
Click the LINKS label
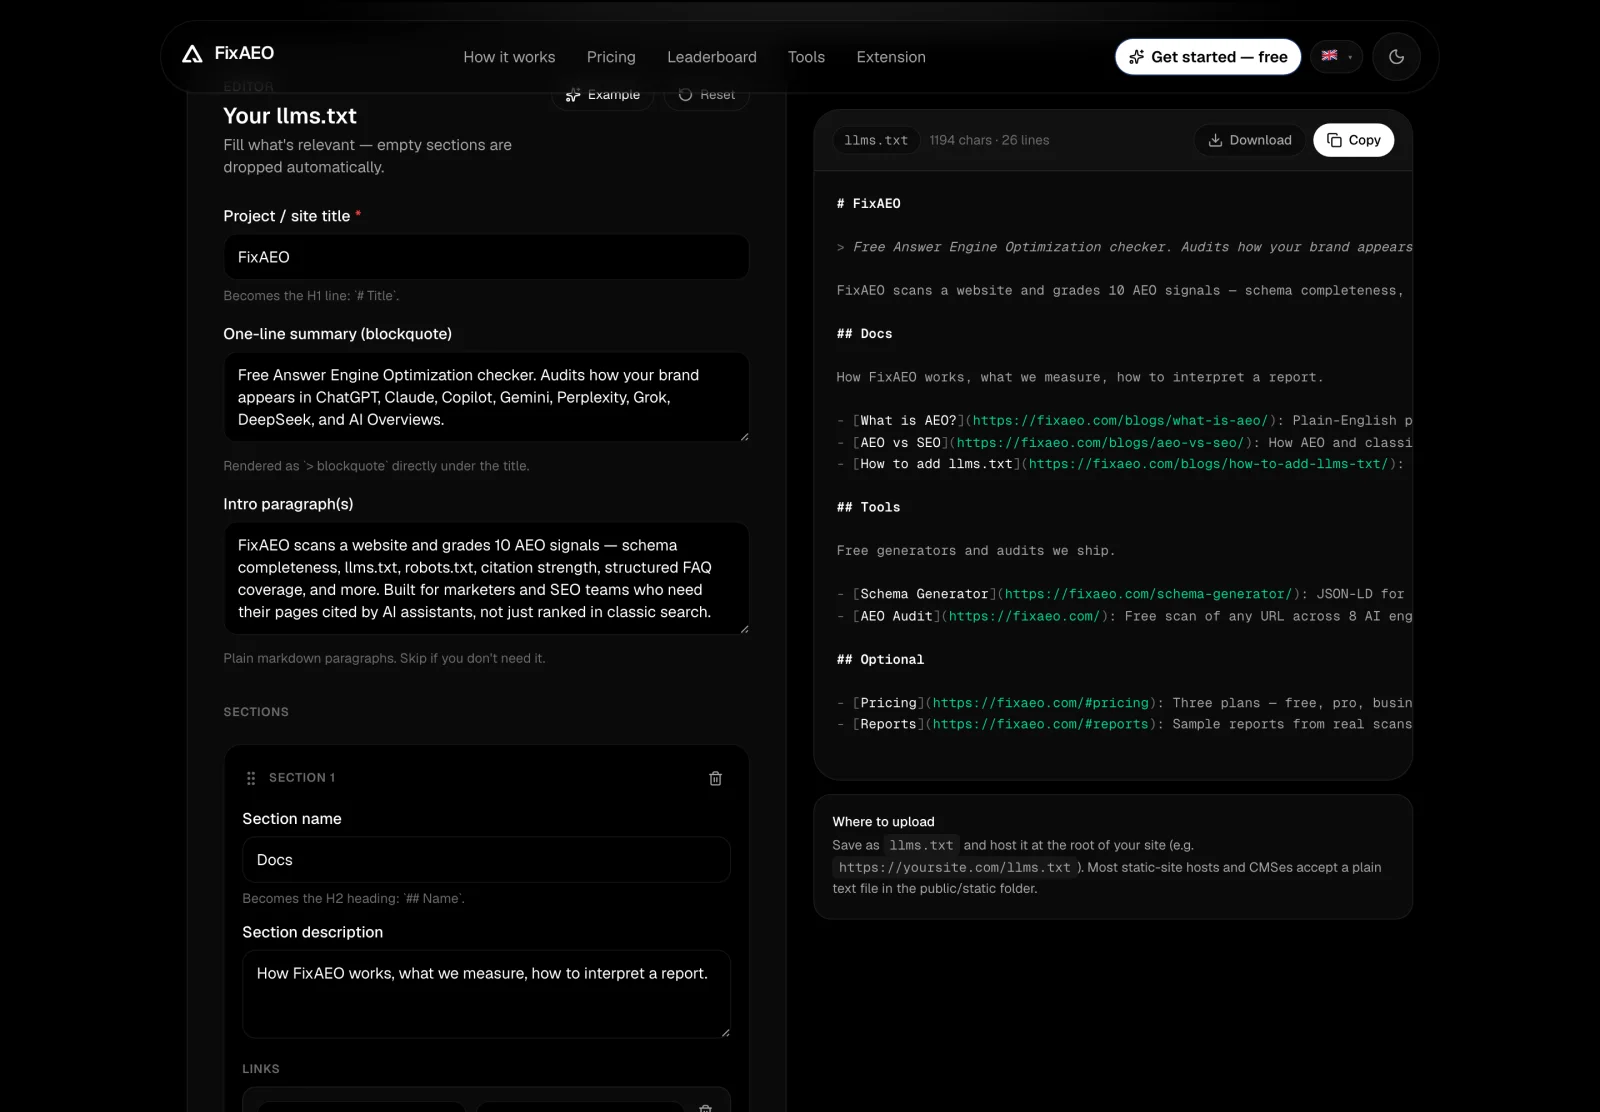[x=261, y=1069]
